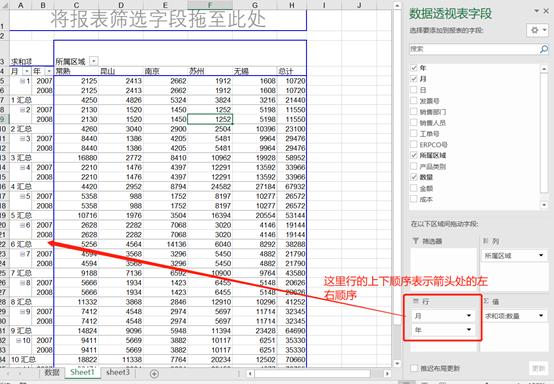Open the 月 filter dropdown in cell A4
Screen dimensions: 554x384
click(x=26, y=71)
